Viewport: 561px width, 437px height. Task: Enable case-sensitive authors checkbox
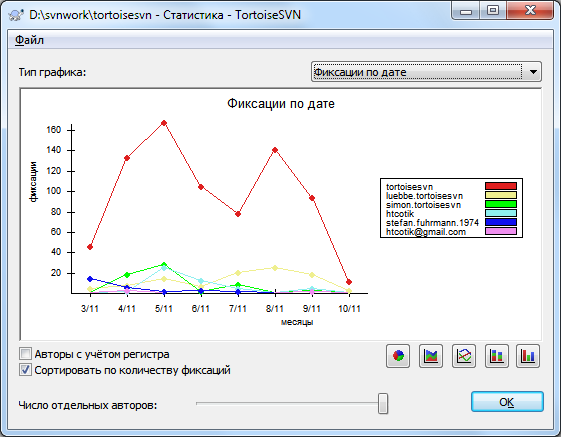click(25, 354)
